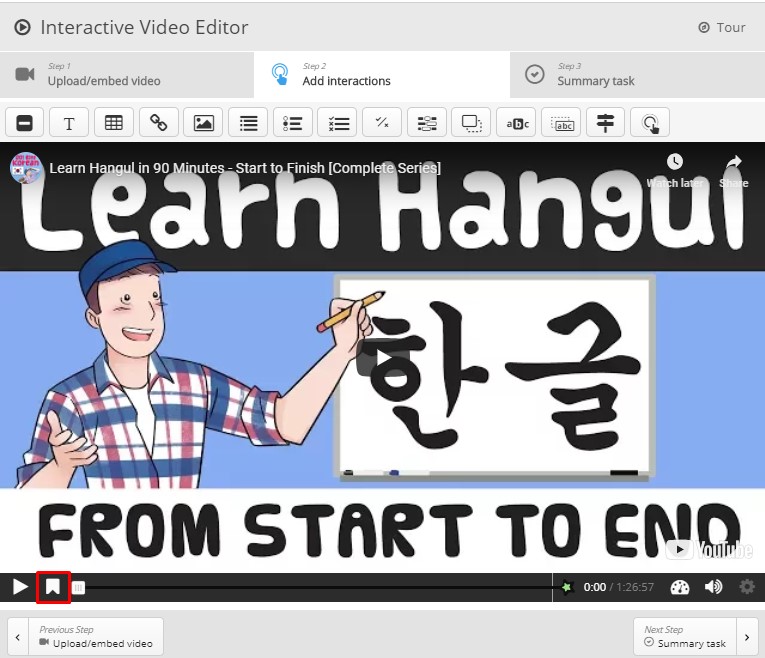Image resolution: width=765 pixels, height=658 pixels.
Task: Open the video quality gear settings
Action: tap(747, 587)
